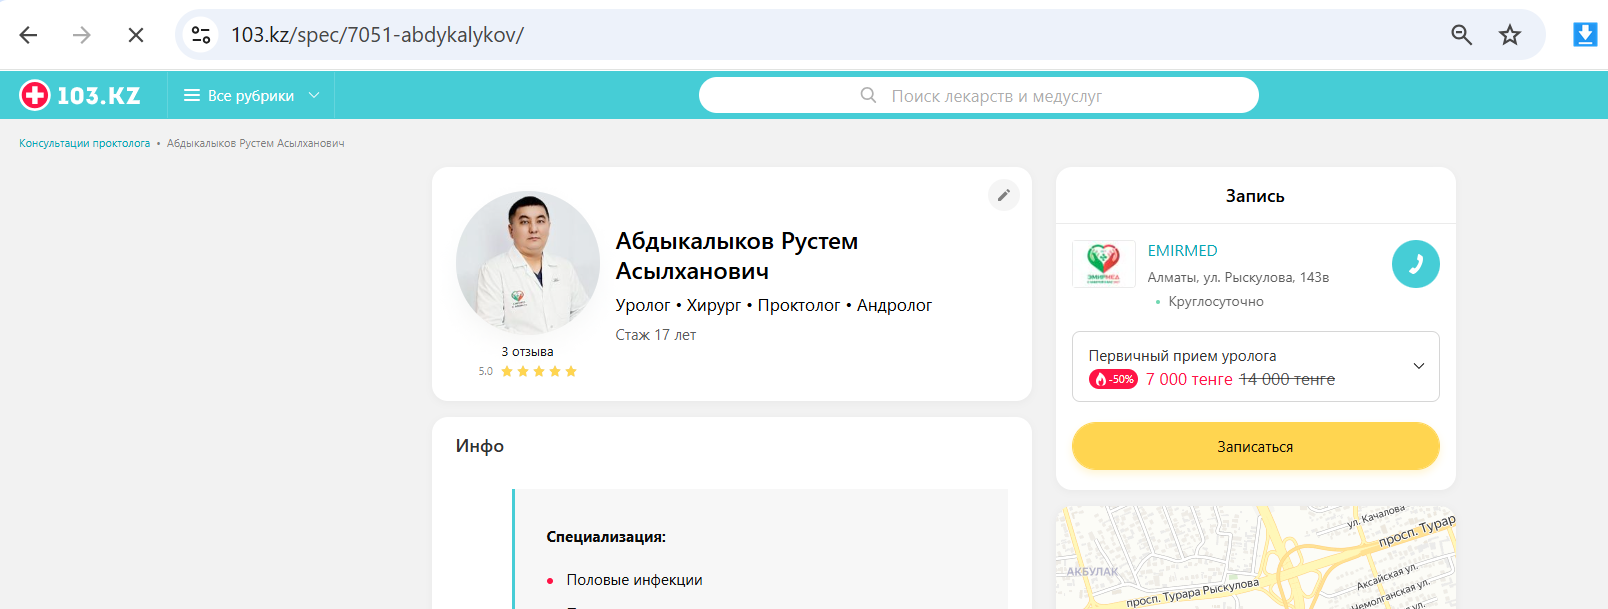The height and width of the screenshot is (609, 1608).
Task: Click 'Круглосуточно' working hours text
Action: pyautogui.click(x=1216, y=301)
